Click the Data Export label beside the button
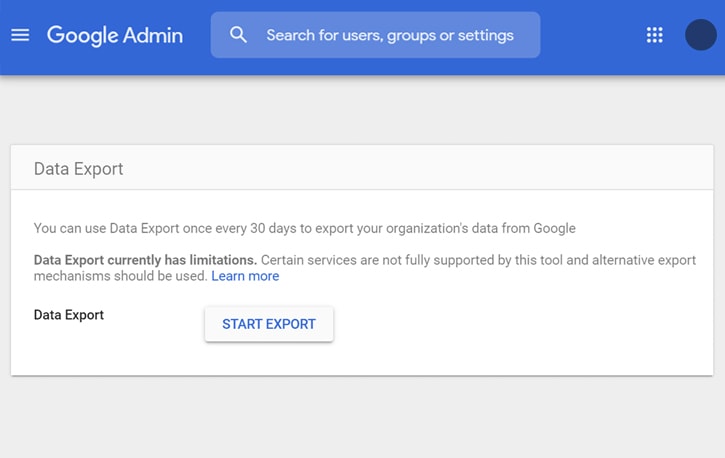725x458 pixels. [x=69, y=315]
